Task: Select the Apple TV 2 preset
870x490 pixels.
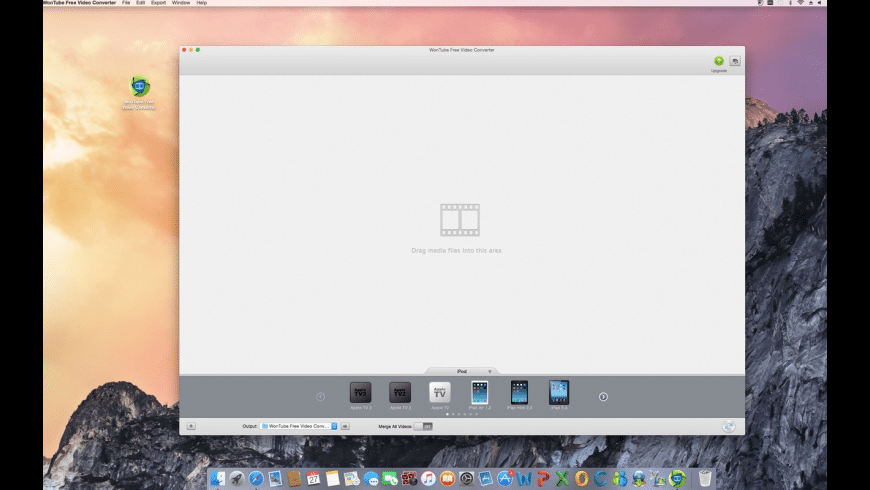Action: pos(400,392)
